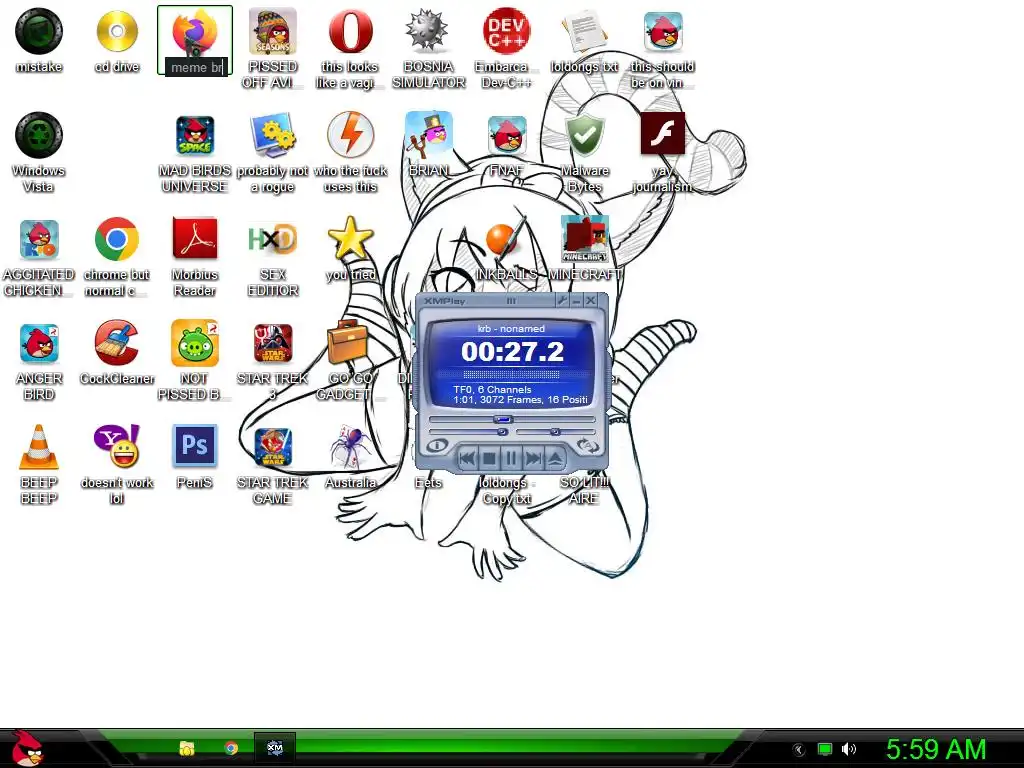Viewport: 1024px width, 768px height.
Task: Select the green pig 'NOT PISSED B...' icon
Action: click(x=195, y=343)
